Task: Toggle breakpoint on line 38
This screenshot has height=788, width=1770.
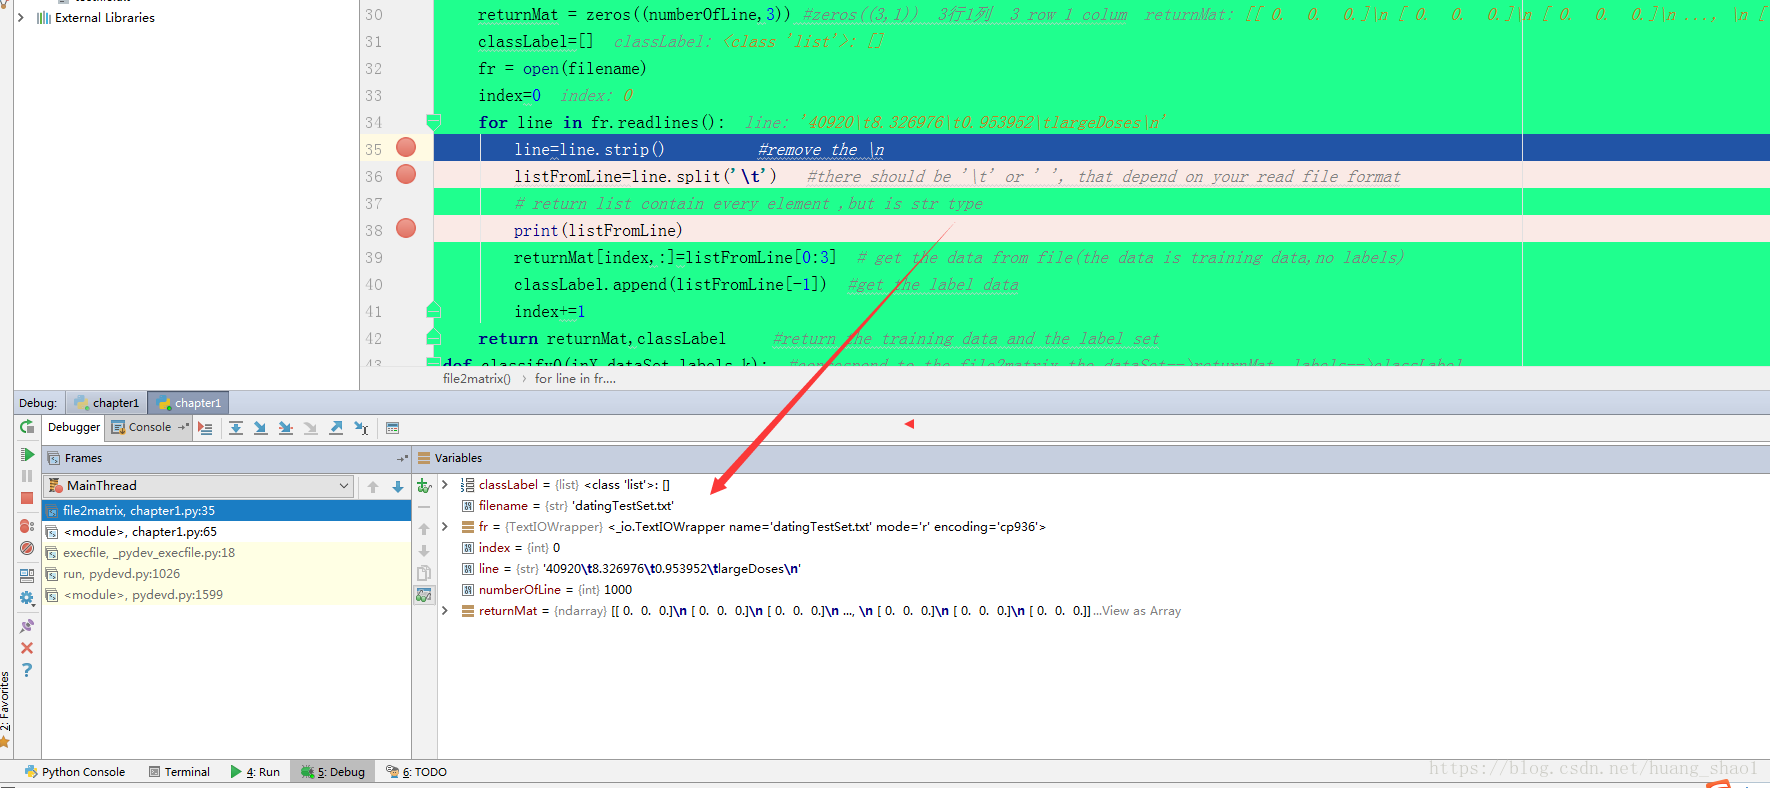Action: tap(406, 229)
